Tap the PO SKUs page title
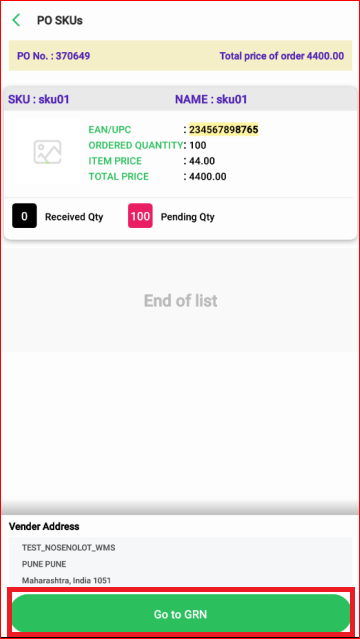Screen dimensions: 360x639 [x=60, y=20]
